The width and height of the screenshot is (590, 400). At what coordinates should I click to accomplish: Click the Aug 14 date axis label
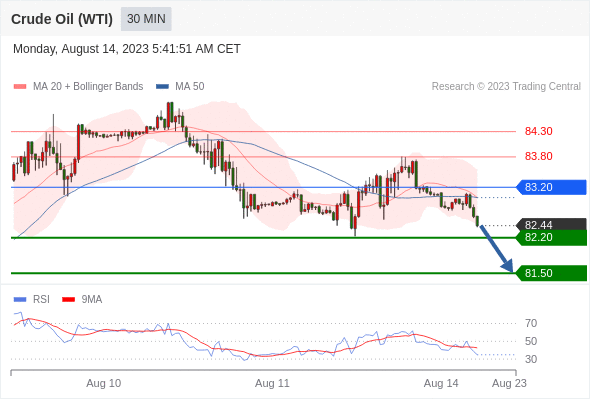click(441, 383)
